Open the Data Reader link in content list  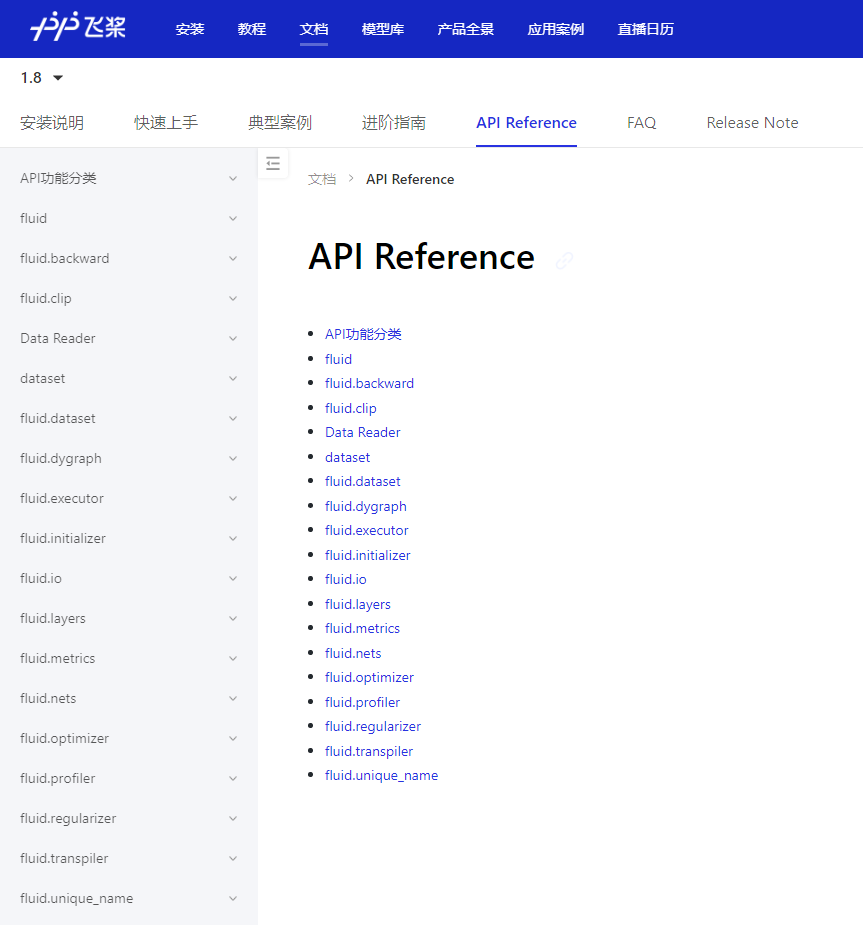(x=362, y=432)
